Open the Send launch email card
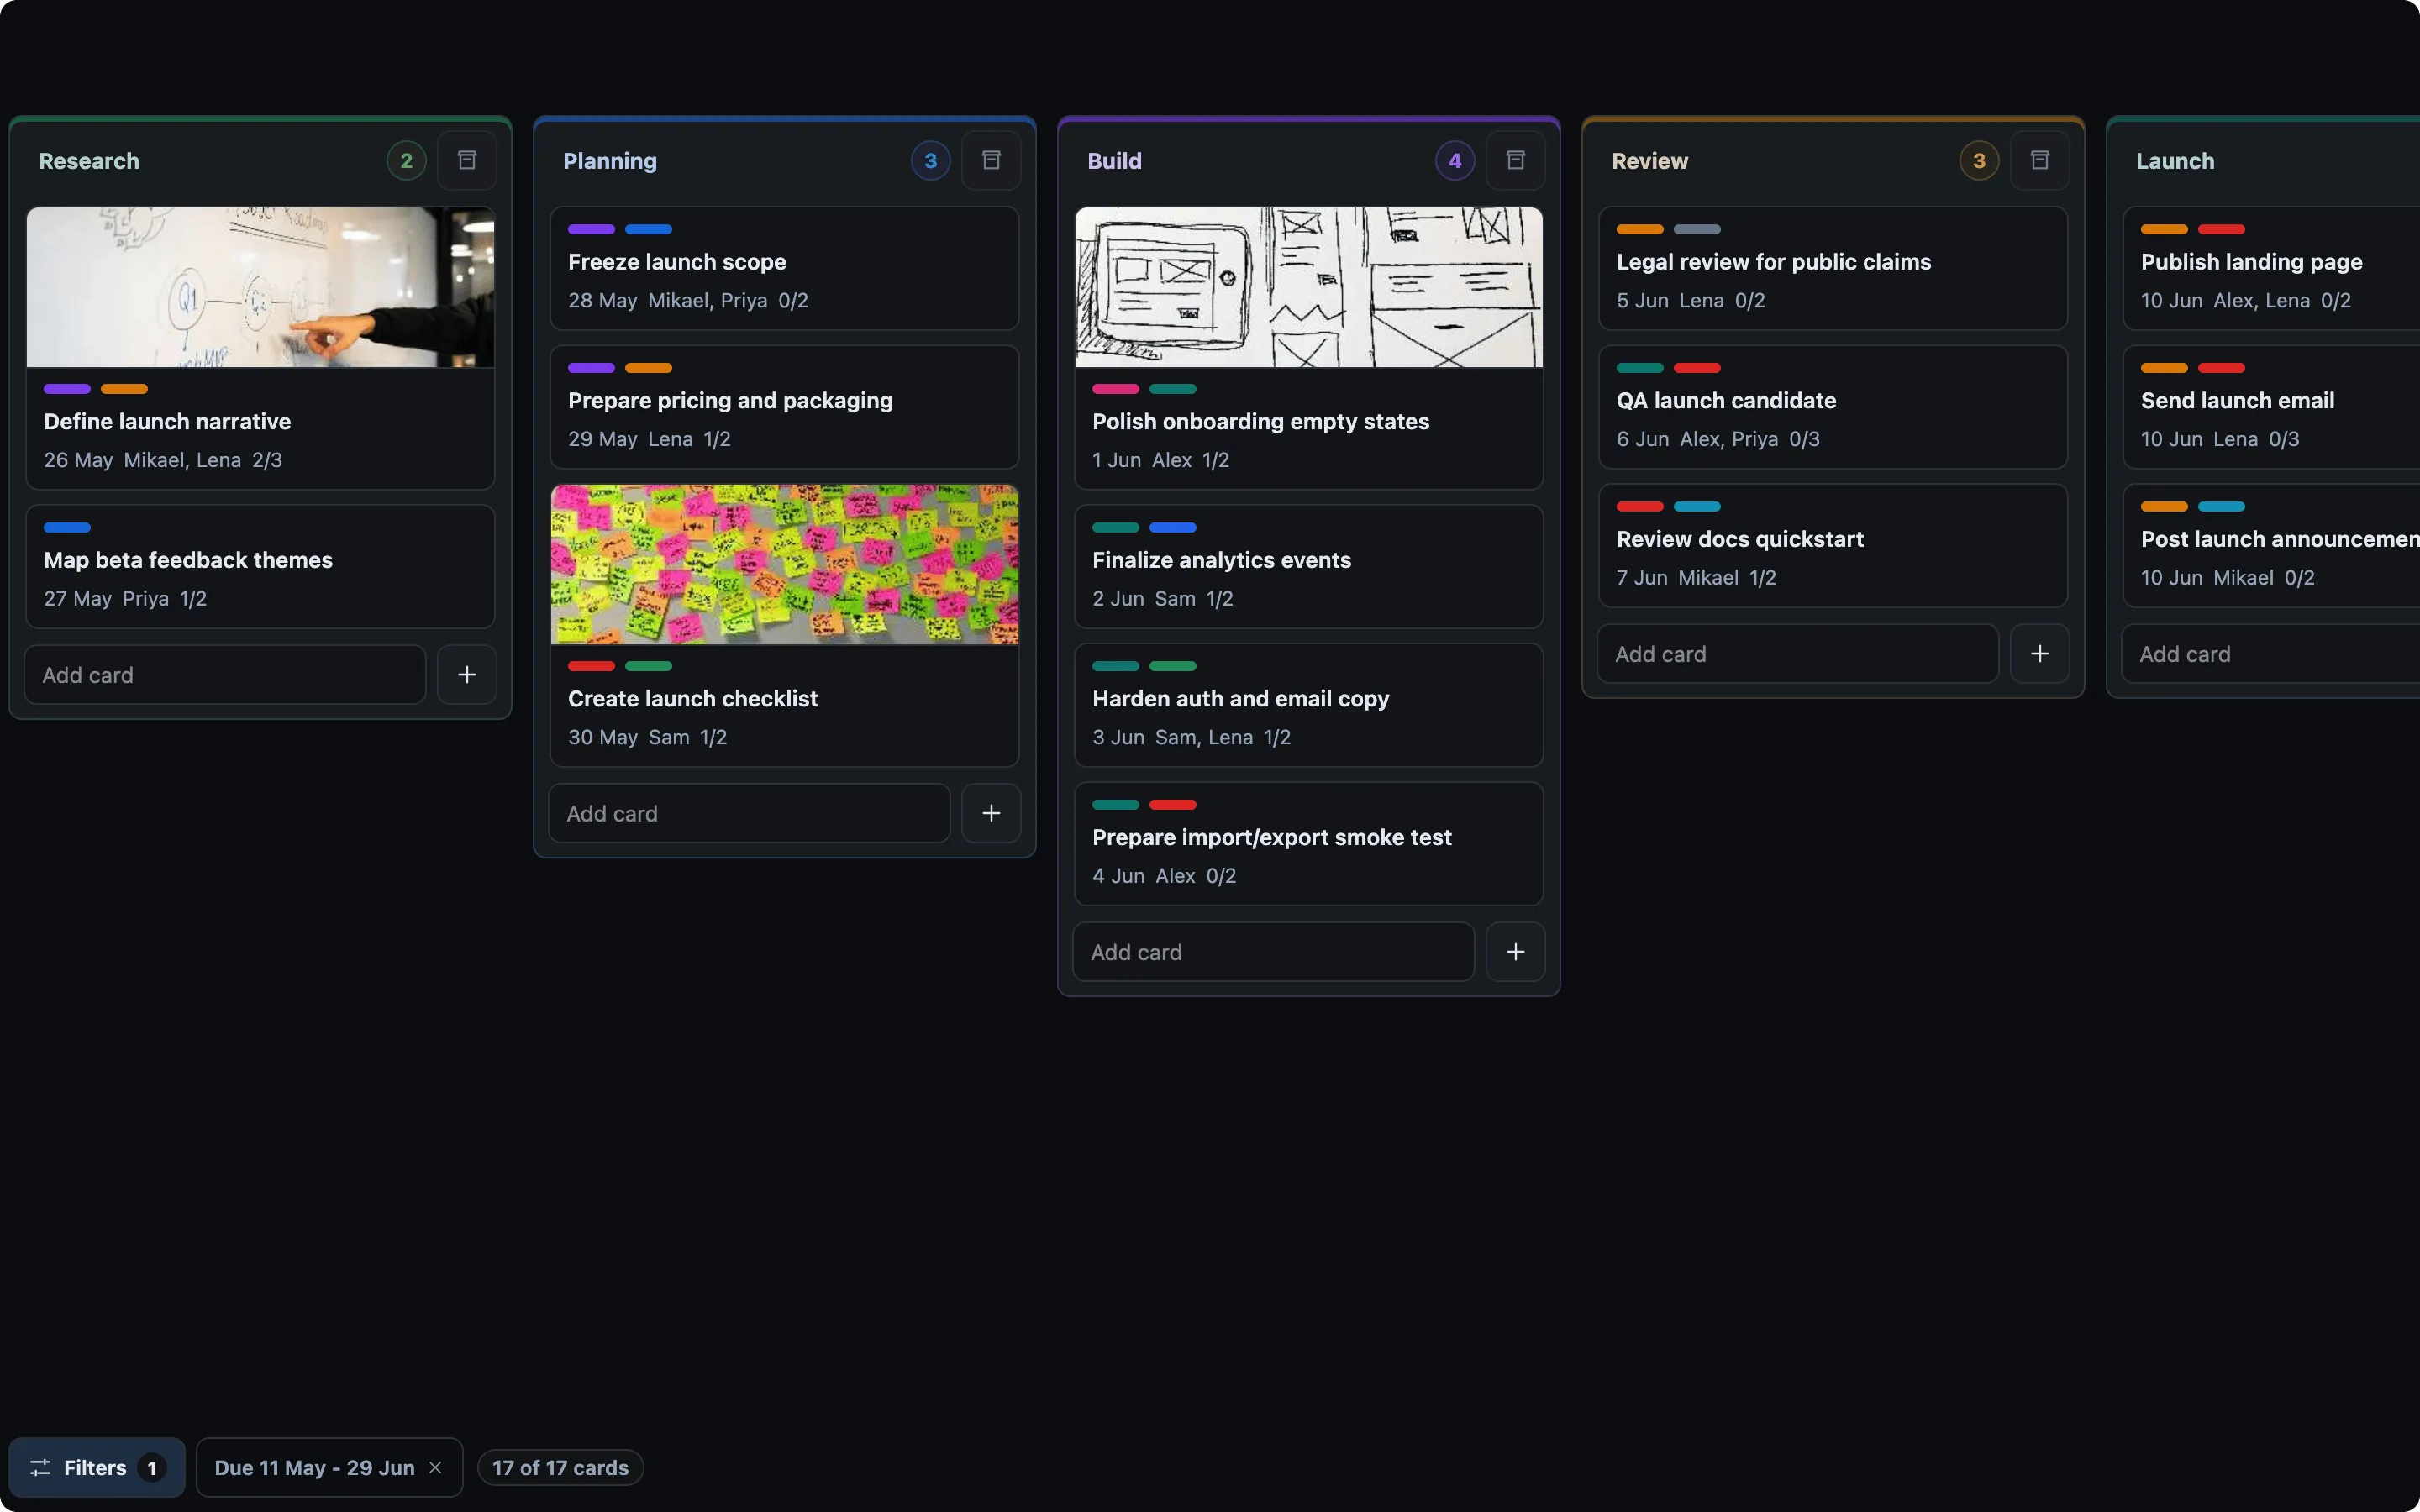 pos(2271,407)
